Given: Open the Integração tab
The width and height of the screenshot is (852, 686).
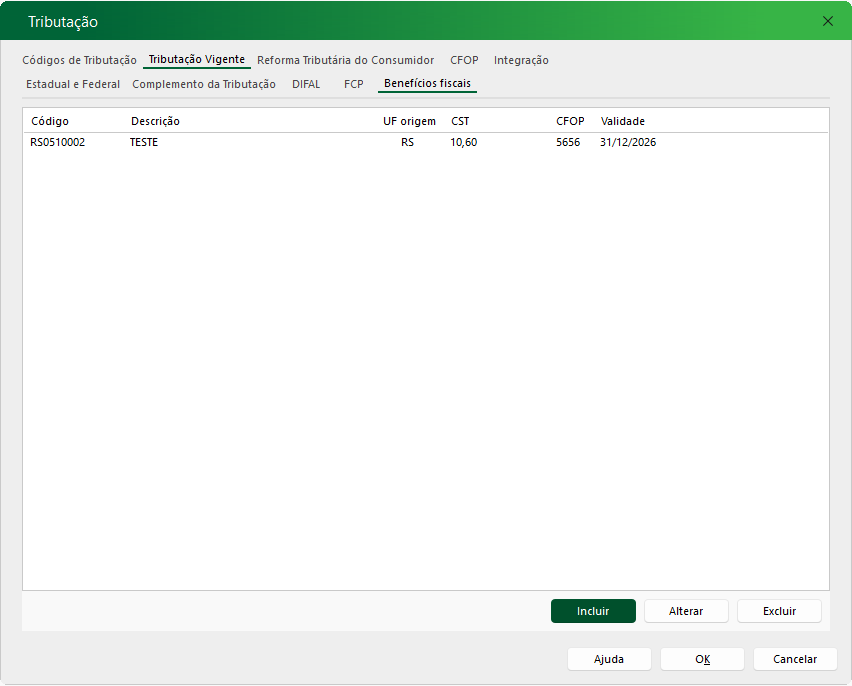Looking at the screenshot, I should 521,60.
